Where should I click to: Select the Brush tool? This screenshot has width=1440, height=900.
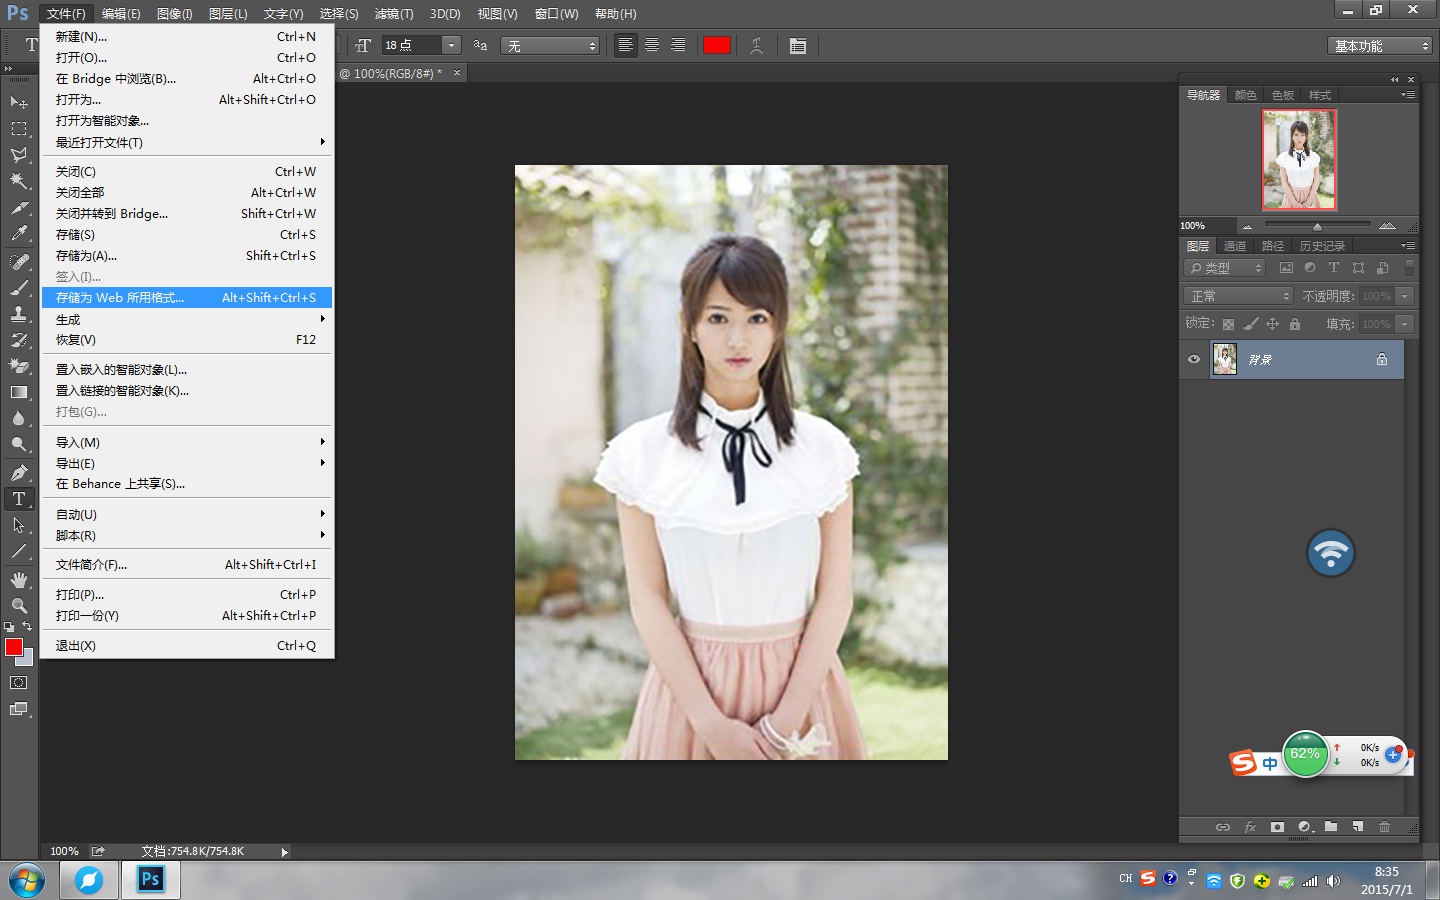click(19, 287)
